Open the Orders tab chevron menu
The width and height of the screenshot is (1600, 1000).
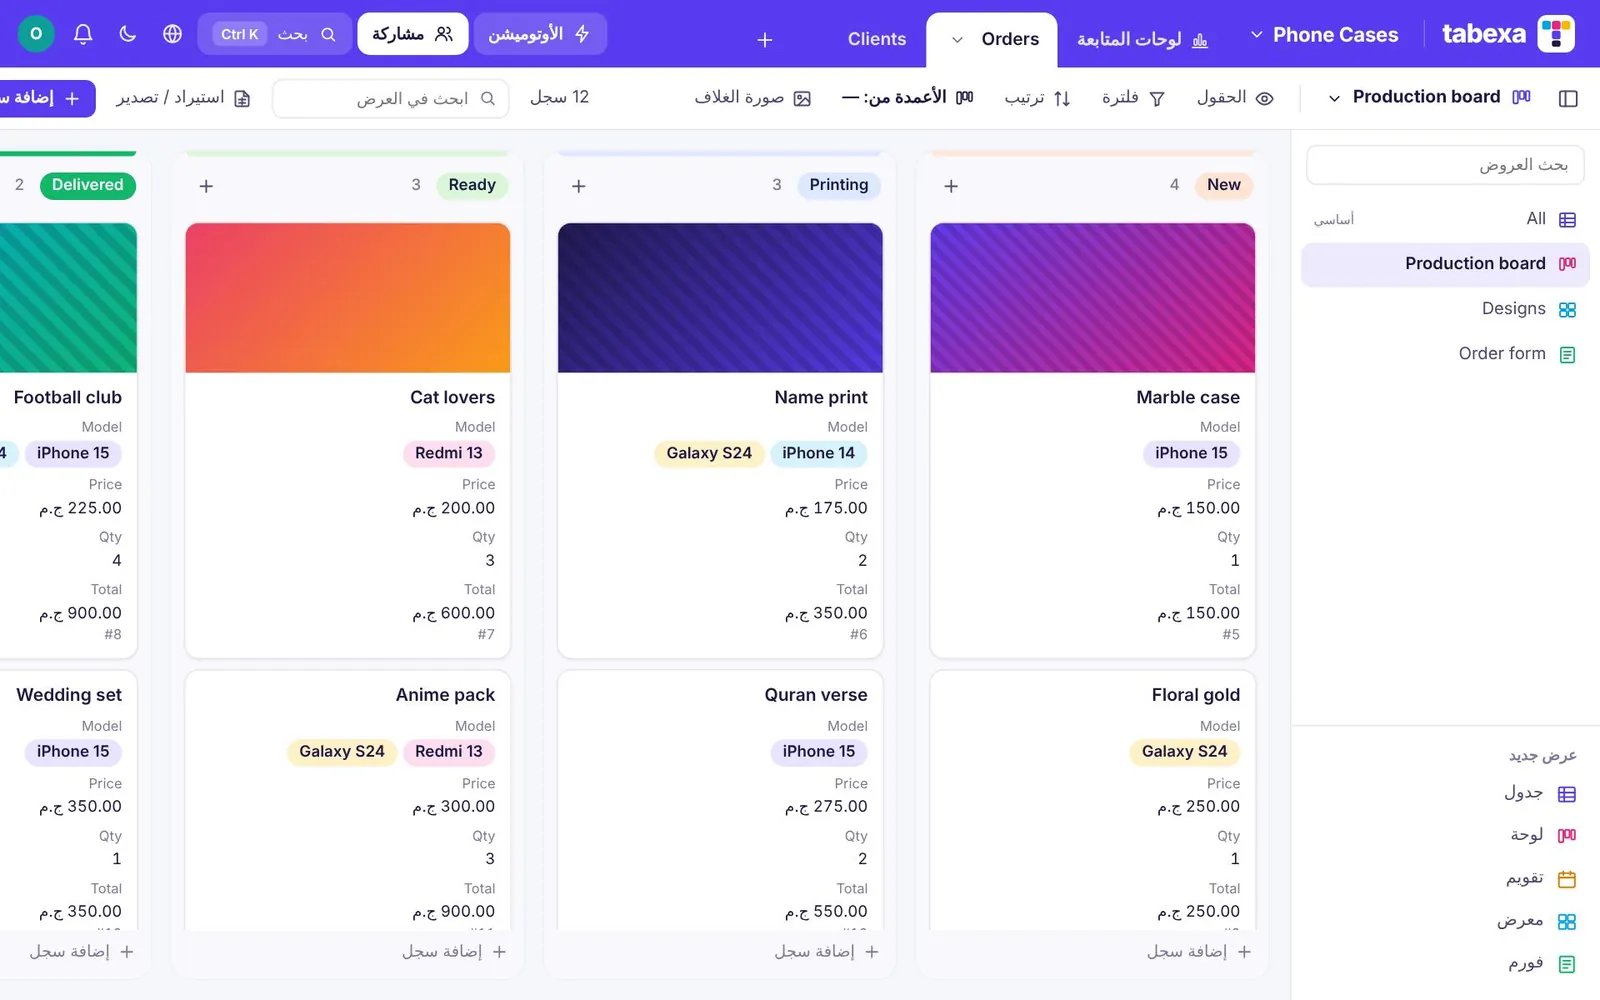click(x=957, y=40)
